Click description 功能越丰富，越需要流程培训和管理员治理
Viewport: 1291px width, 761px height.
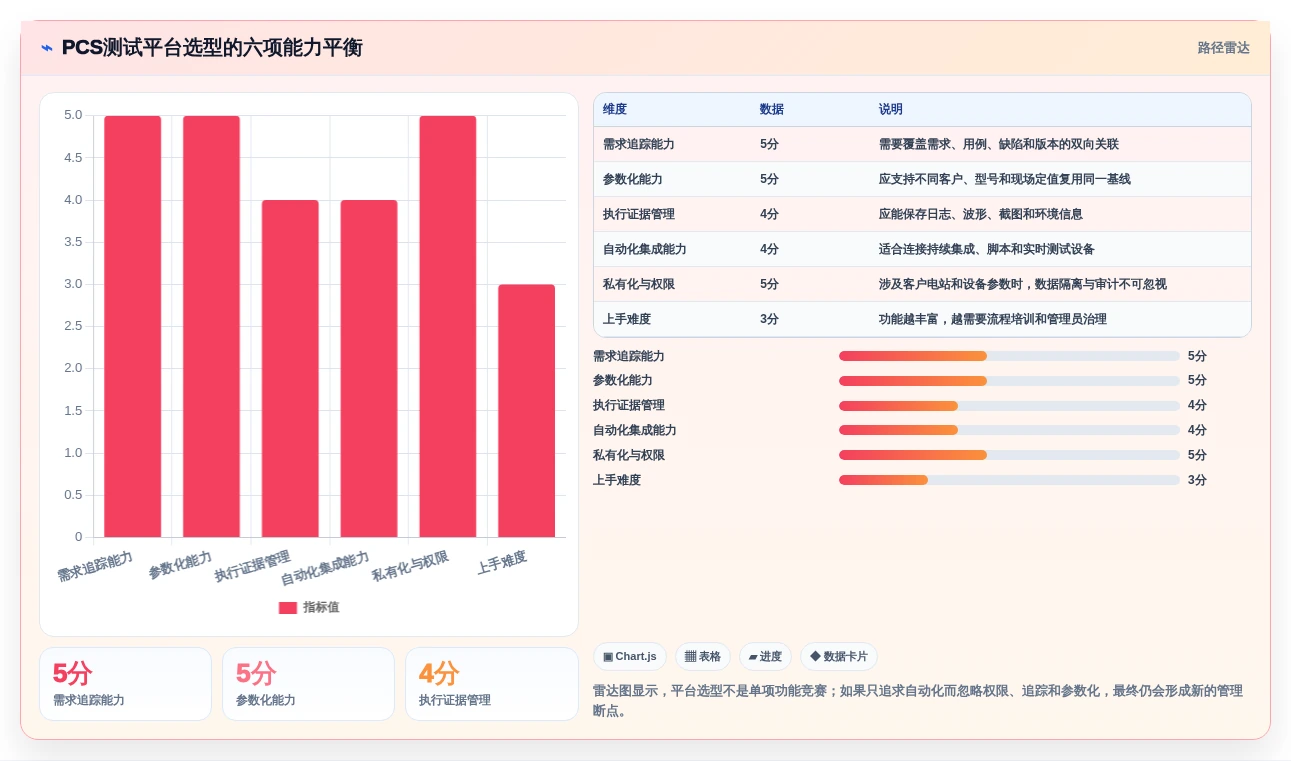(x=993, y=319)
